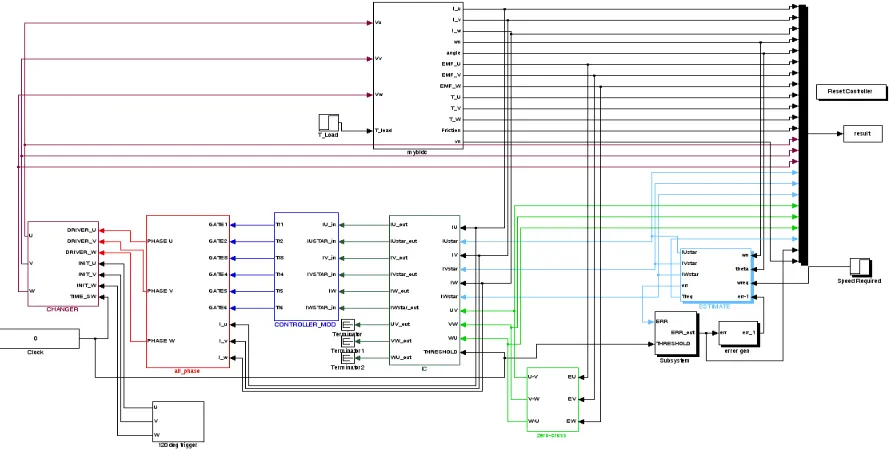Screen dimensions: 890x450
Task: Click U-V port on zero-cross block
Action: tap(534, 377)
